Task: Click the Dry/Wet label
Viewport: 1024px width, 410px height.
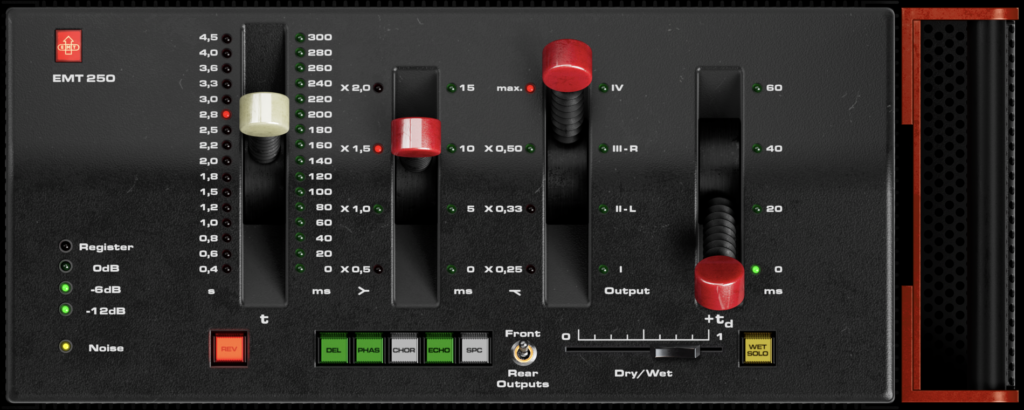Action: [643, 373]
